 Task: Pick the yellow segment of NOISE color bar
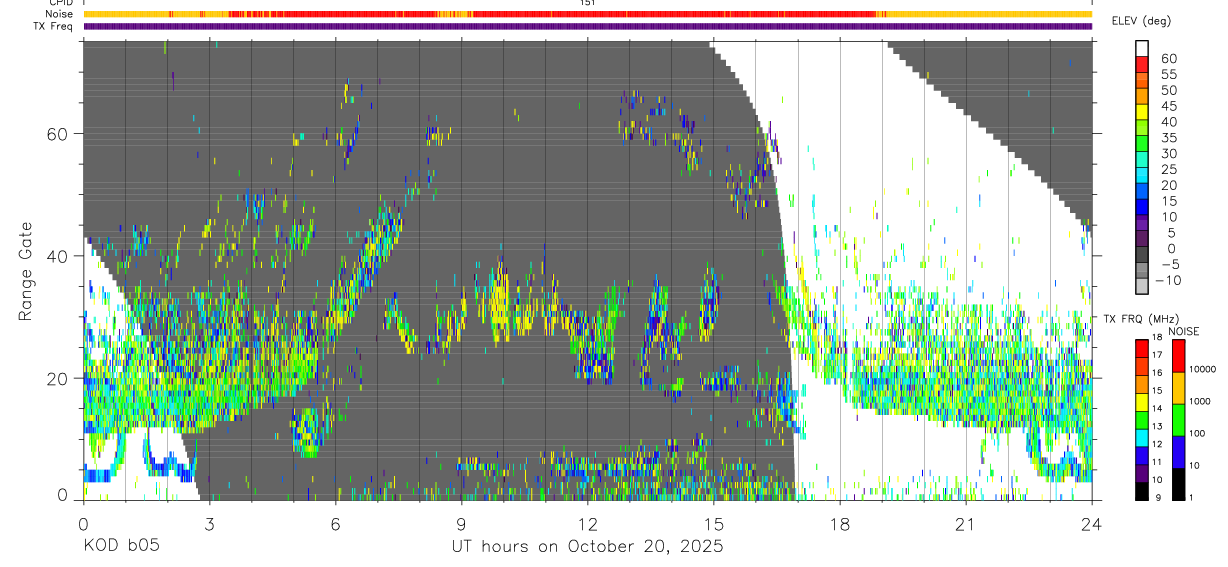(x=1178, y=387)
